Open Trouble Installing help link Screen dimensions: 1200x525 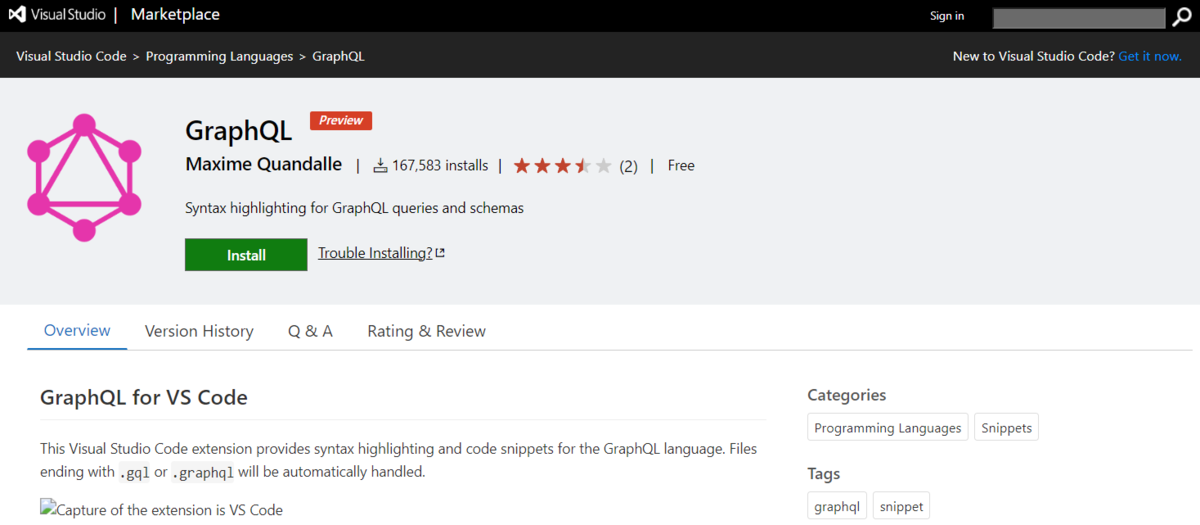pos(375,253)
